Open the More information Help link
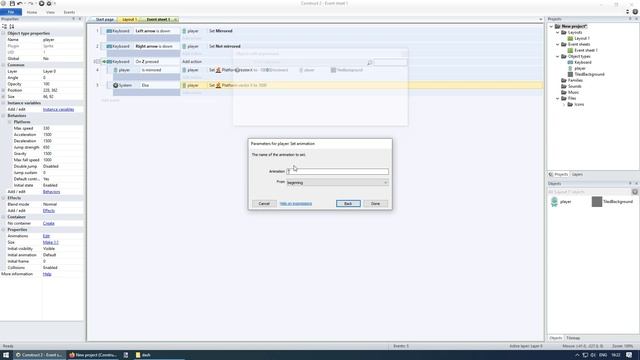This screenshot has width=640, height=360. pos(47,274)
